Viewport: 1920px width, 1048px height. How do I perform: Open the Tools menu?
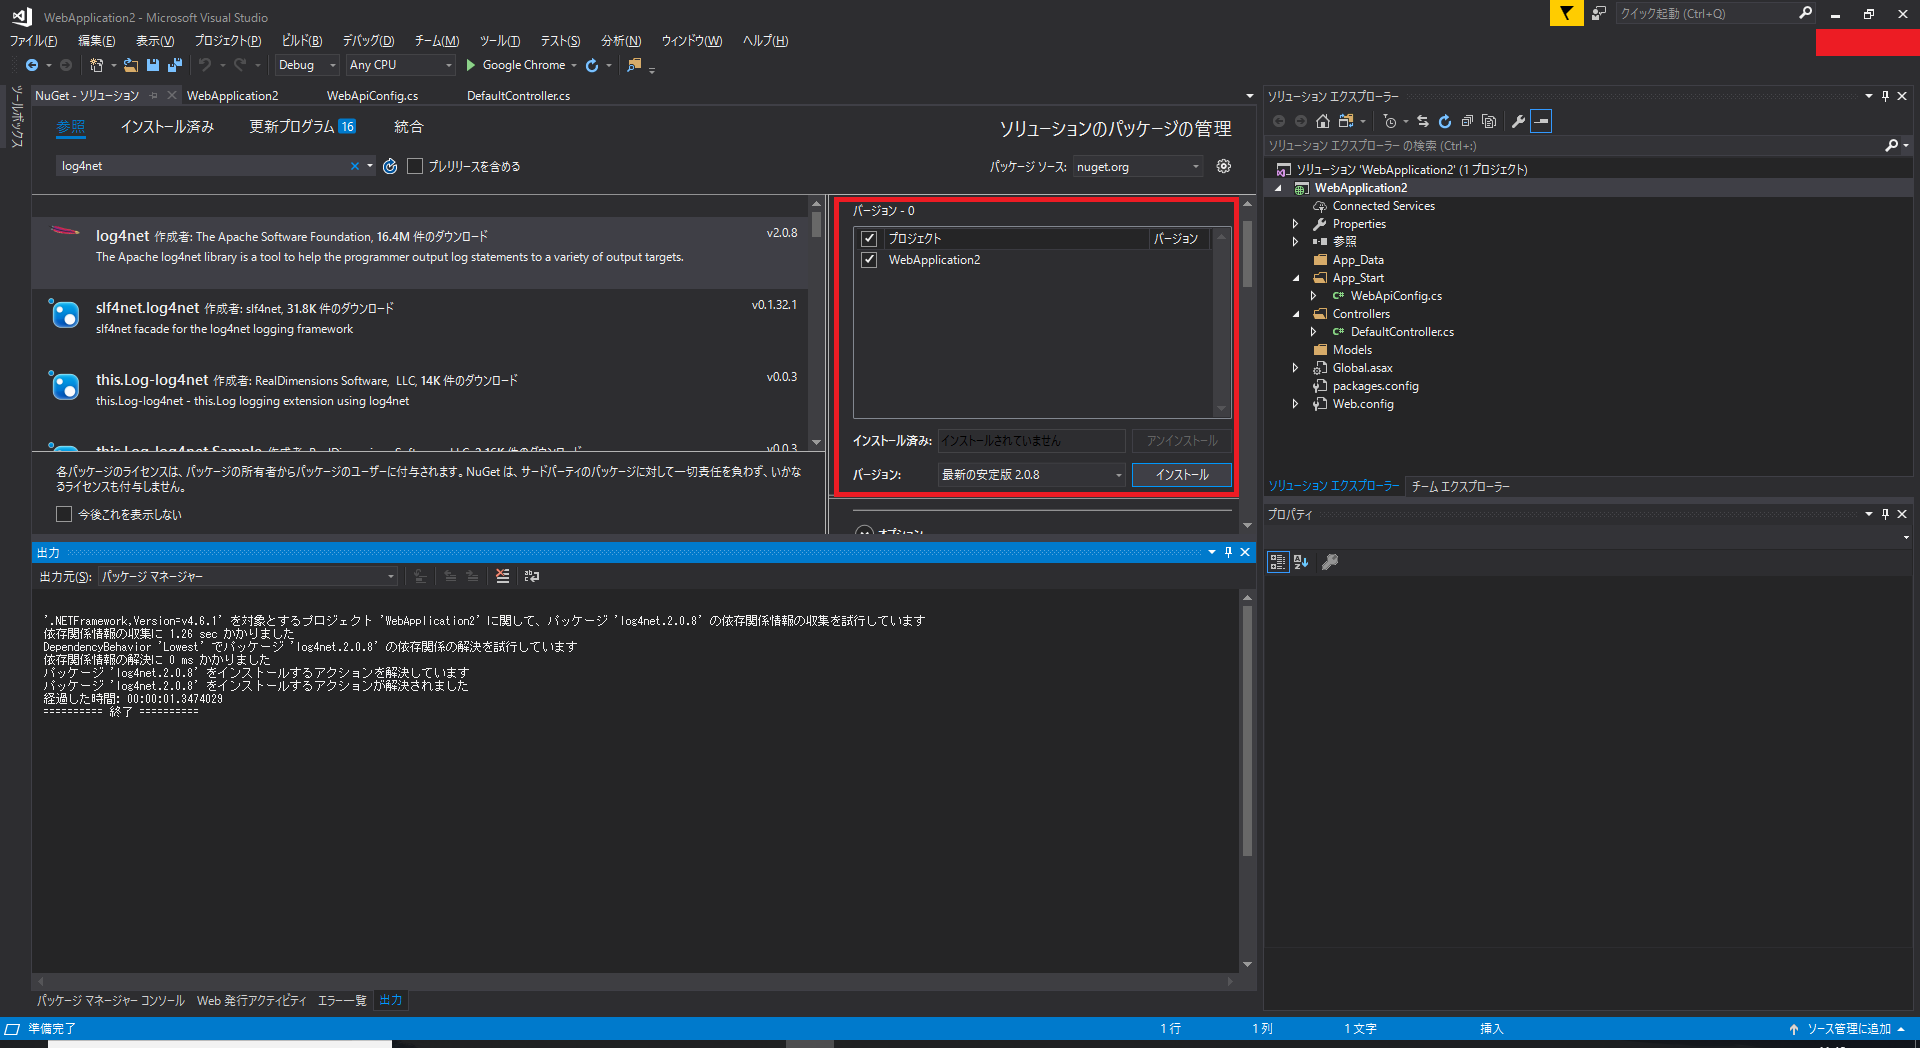click(x=499, y=41)
